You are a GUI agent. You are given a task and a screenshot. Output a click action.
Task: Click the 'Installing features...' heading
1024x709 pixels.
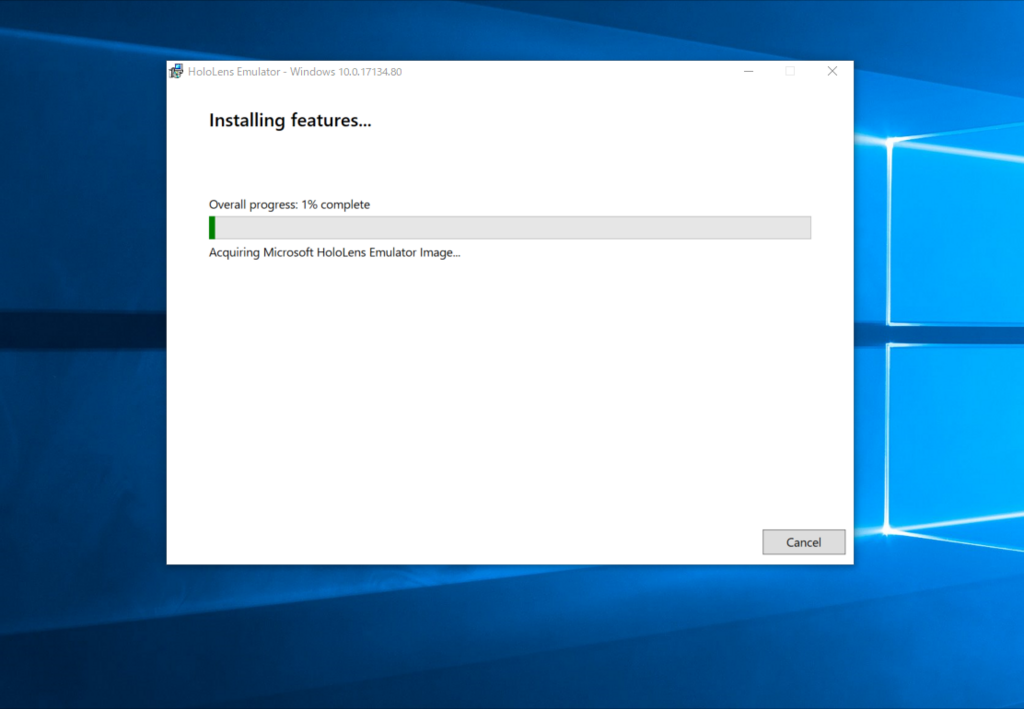(x=290, y=120)
